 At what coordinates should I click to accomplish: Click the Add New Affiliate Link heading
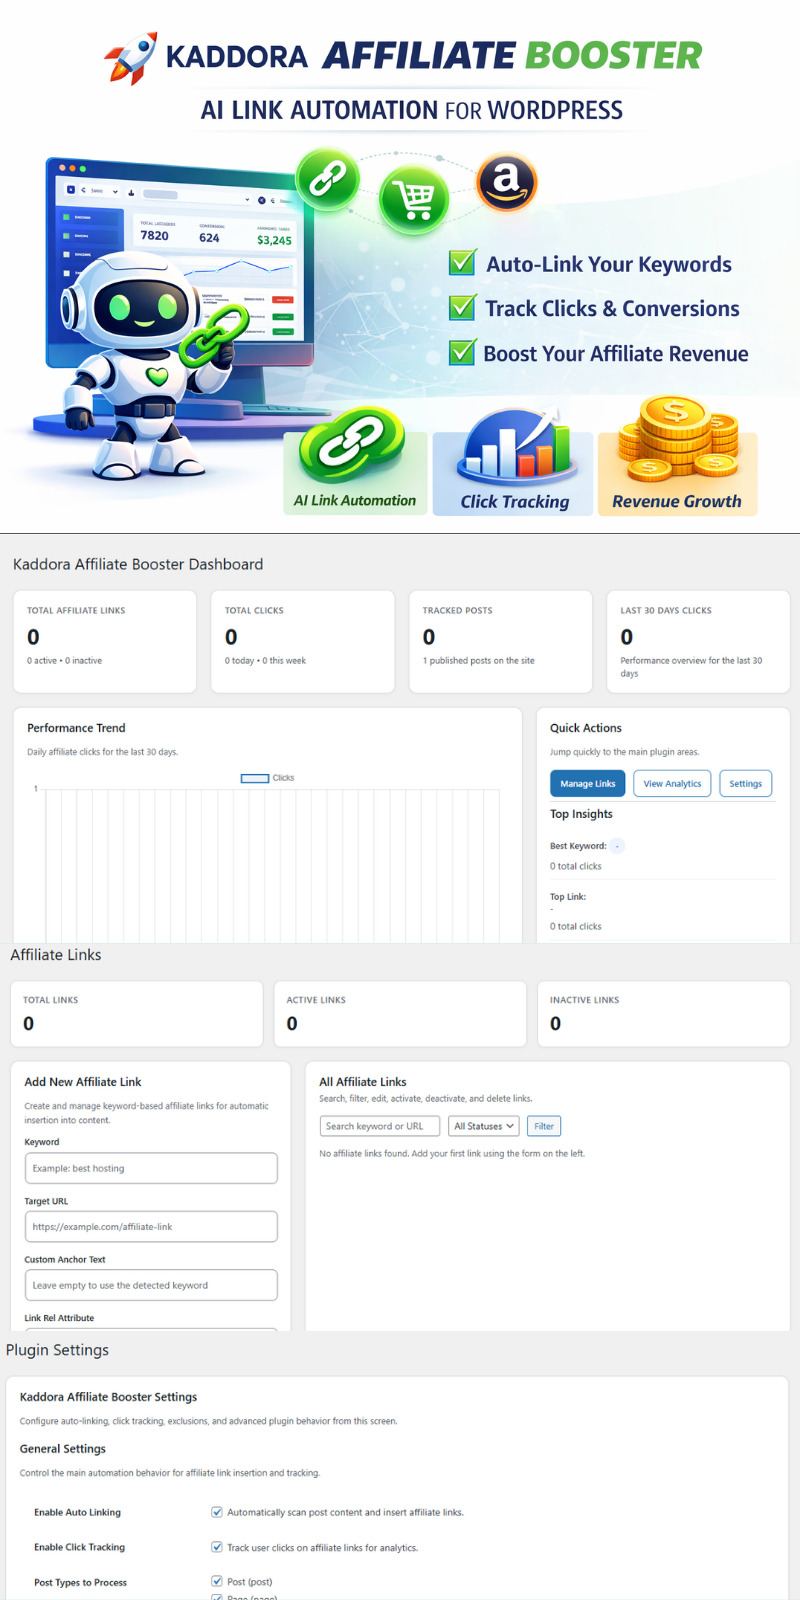pos(83,1082)
